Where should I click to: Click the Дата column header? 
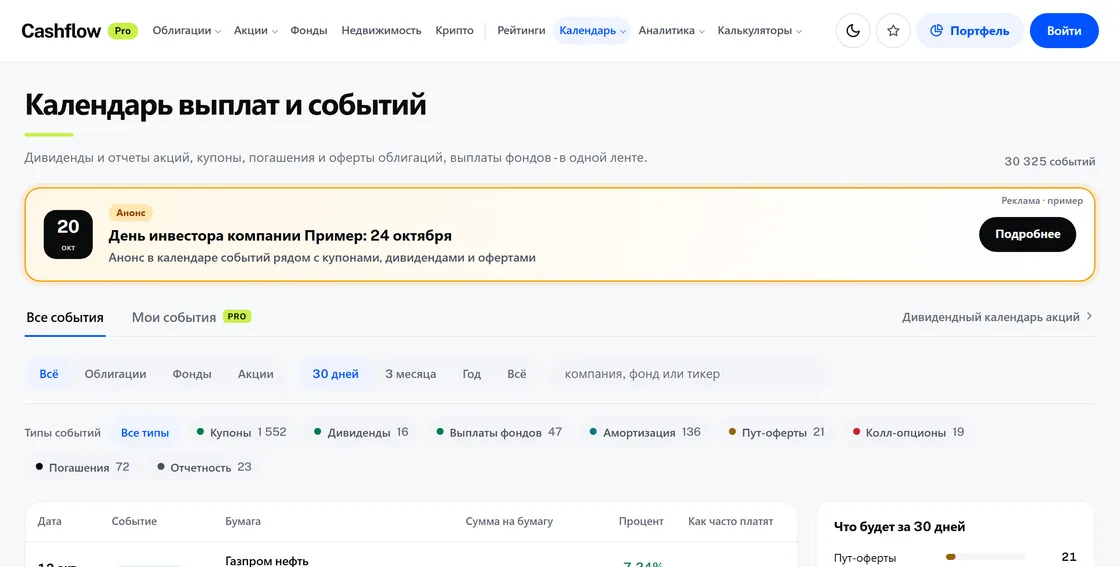(49, 521)
